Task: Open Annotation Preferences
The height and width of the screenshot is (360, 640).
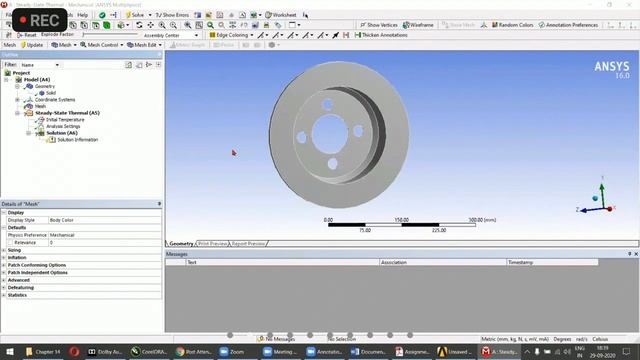Action: (568, 25)
